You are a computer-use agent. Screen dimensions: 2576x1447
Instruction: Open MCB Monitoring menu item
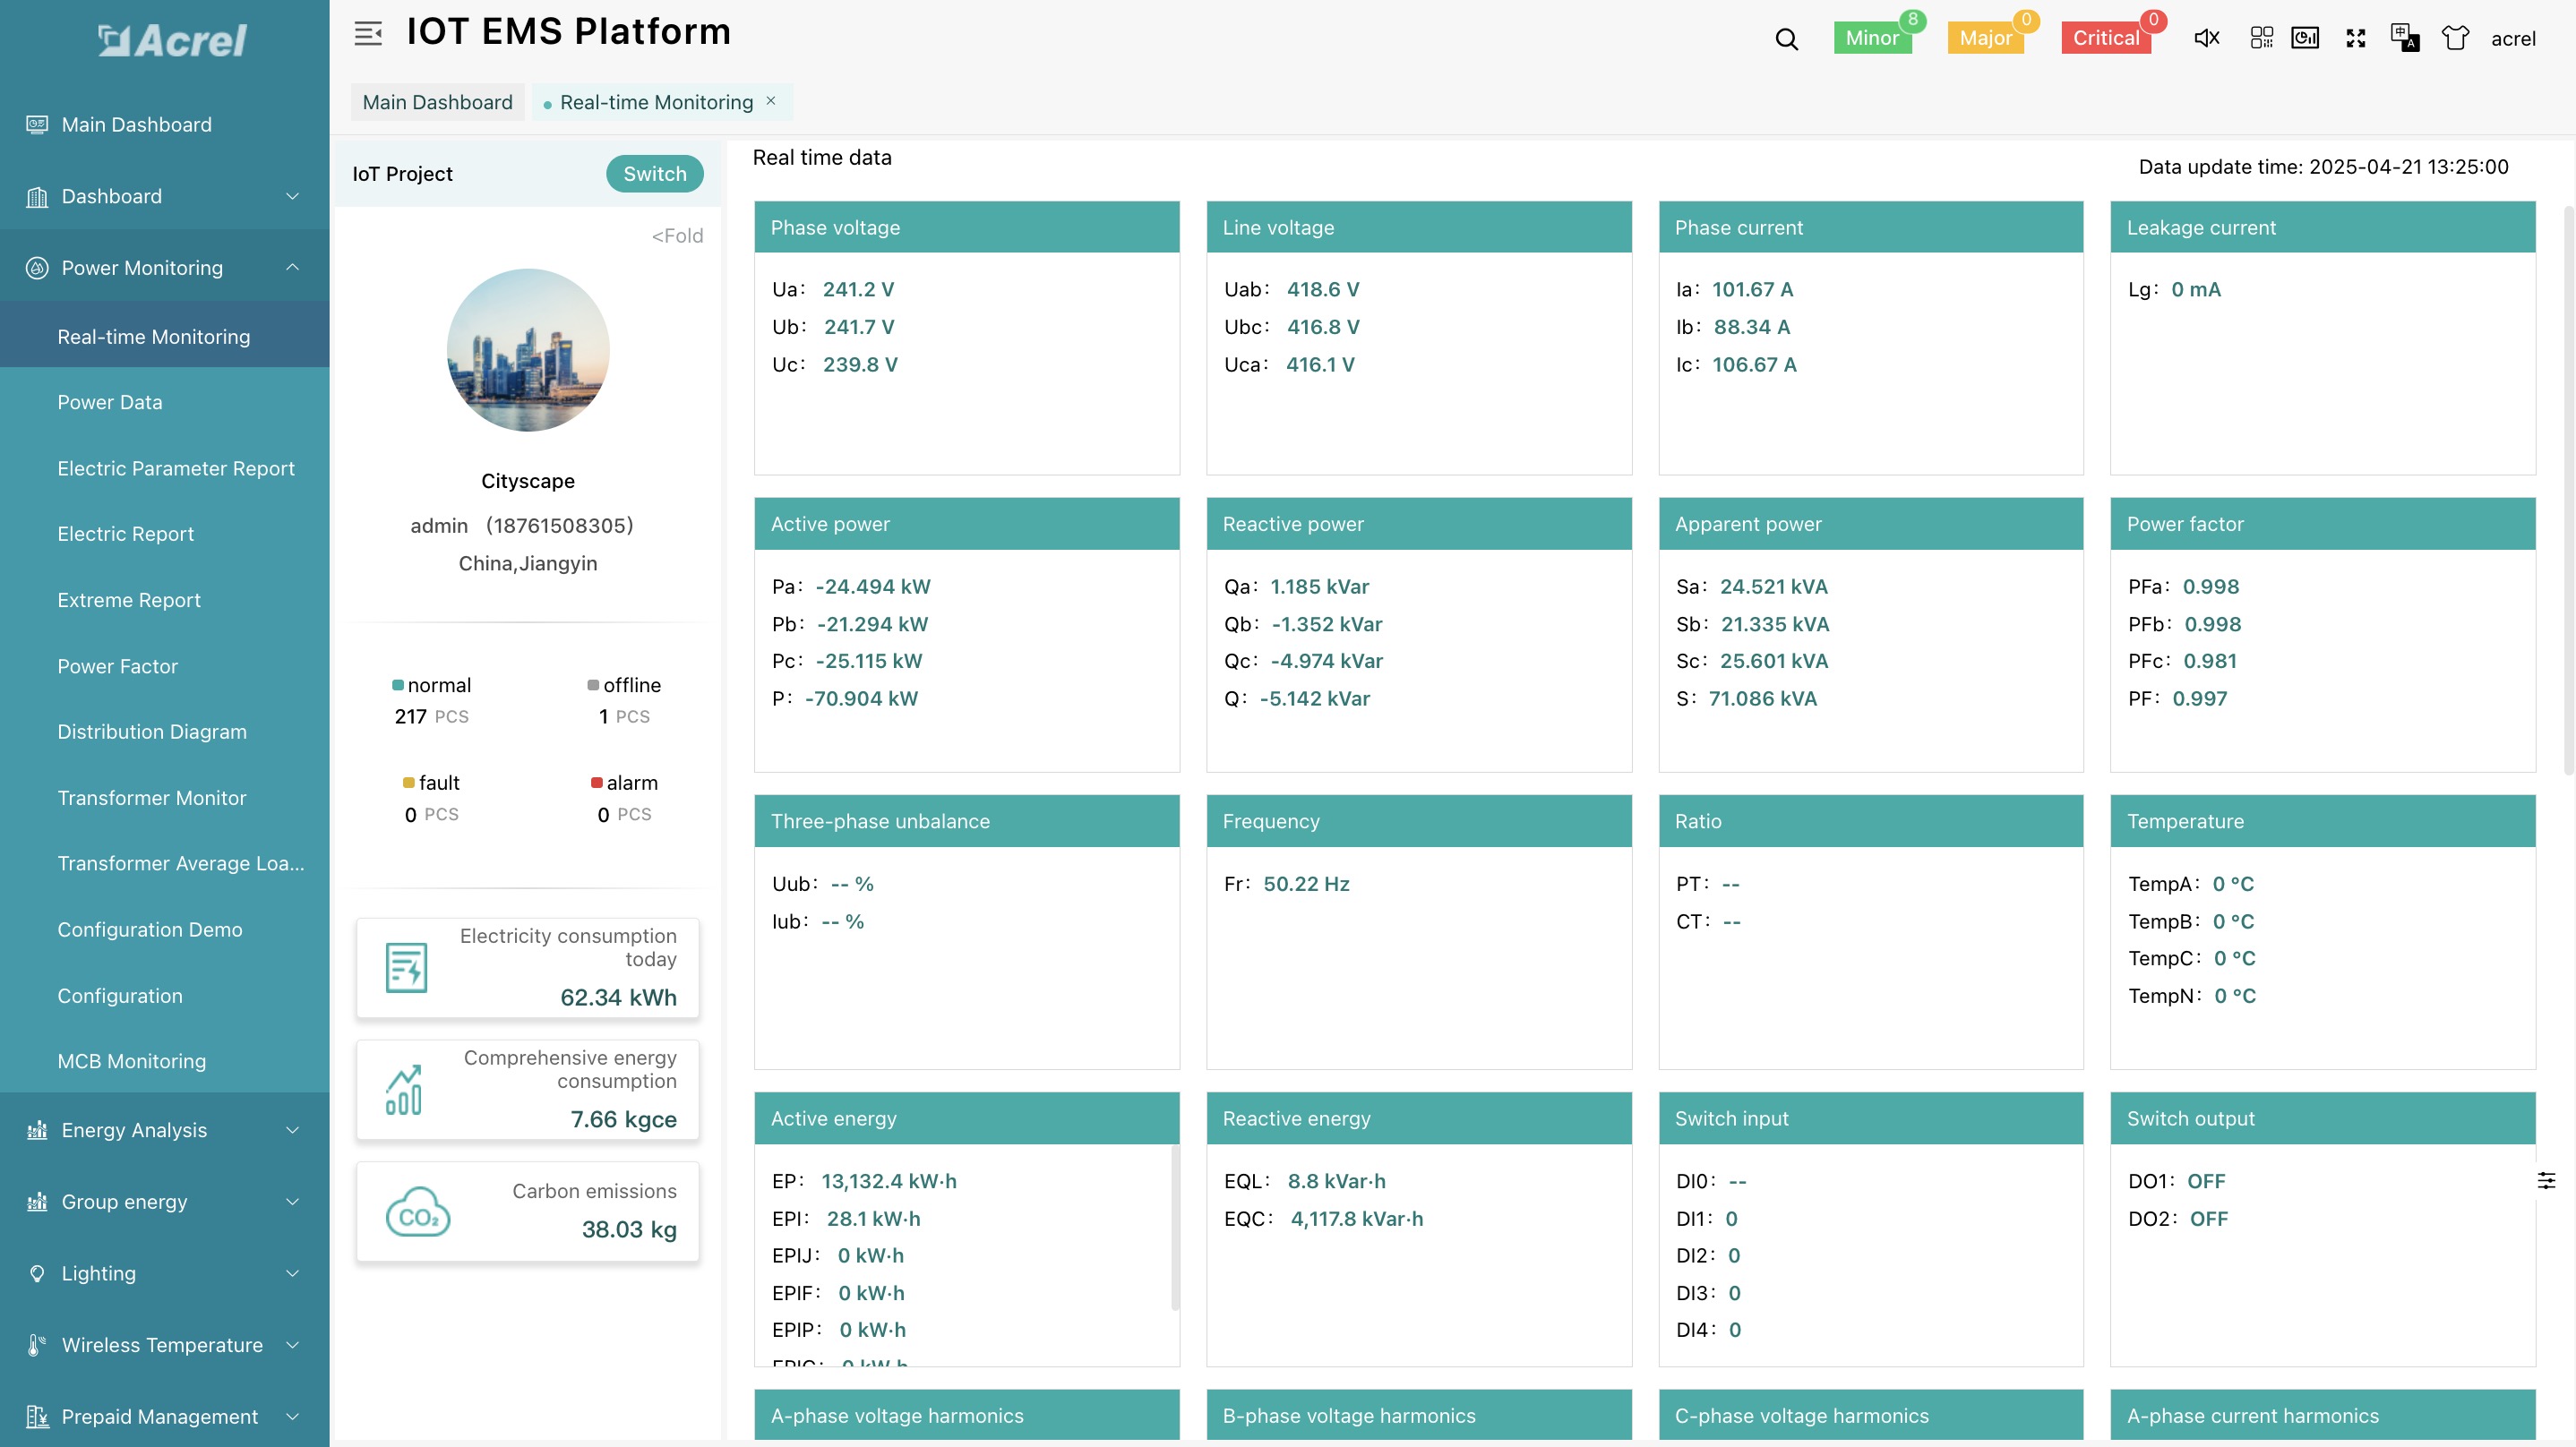pos(165,1061)
